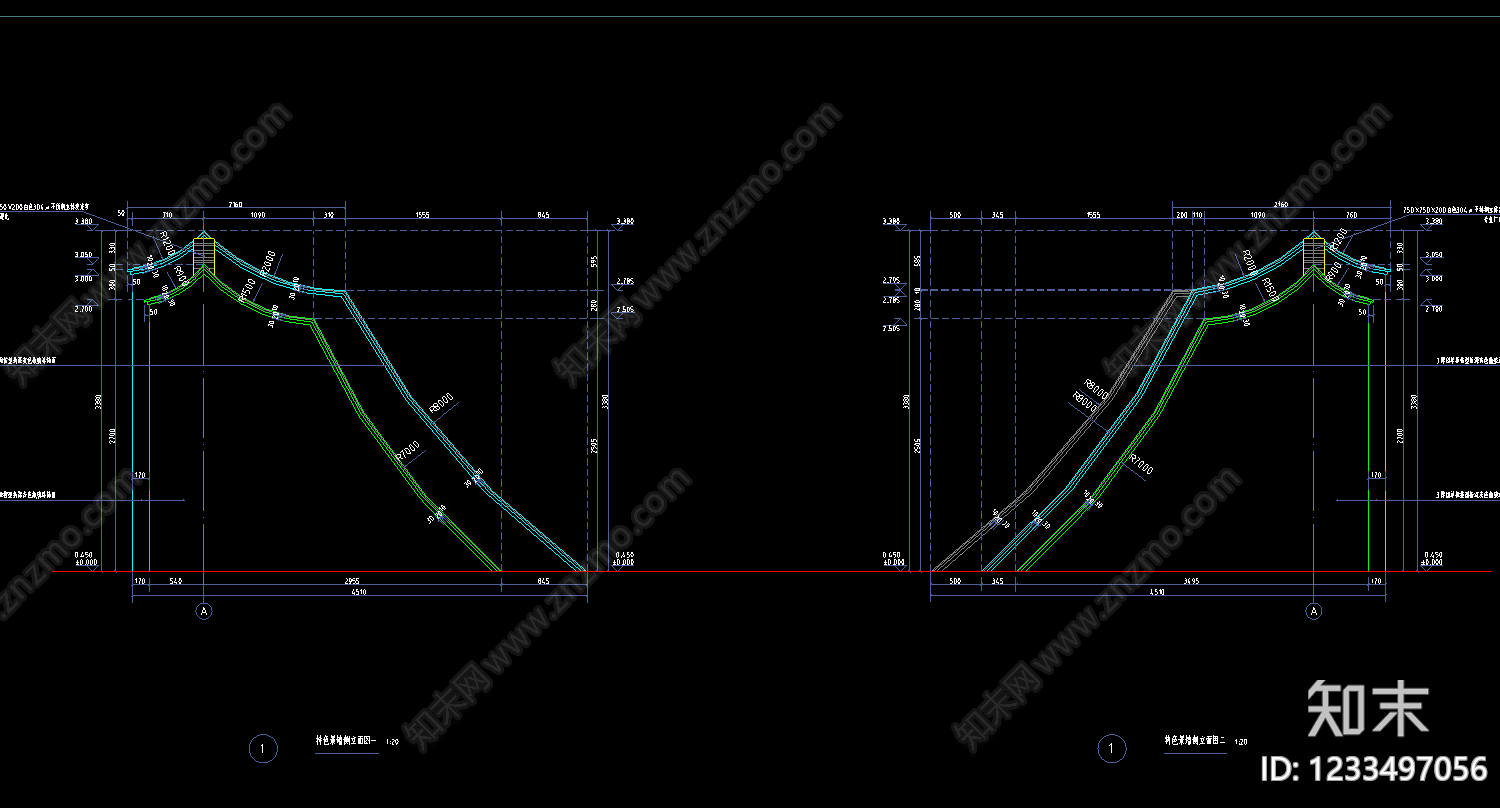This screenshot has width=1500, height=808.
Task: Click grid axis bubble A under right elevation
Action: point(1314,610)
